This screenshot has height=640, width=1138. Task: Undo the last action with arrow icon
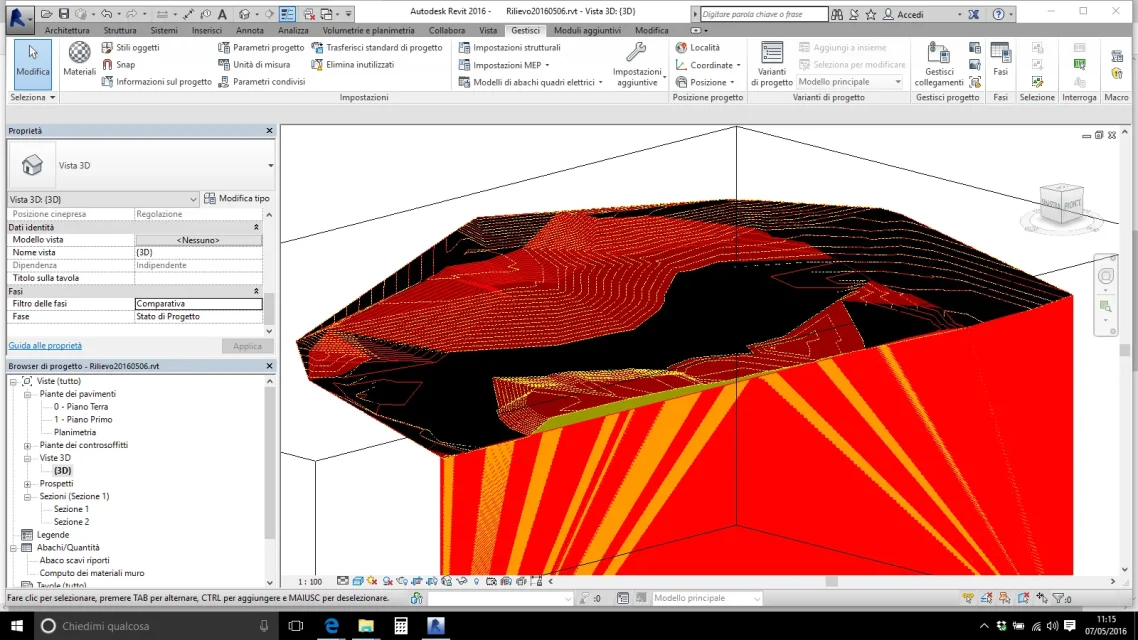(107, 14)
